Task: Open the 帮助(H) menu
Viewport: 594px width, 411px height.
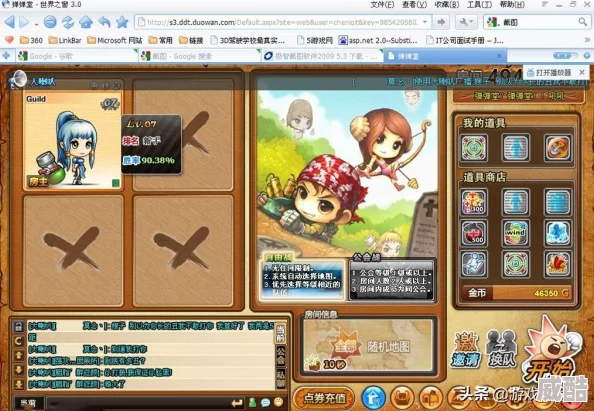Action: pyautogui.click(x=512, y=5)
